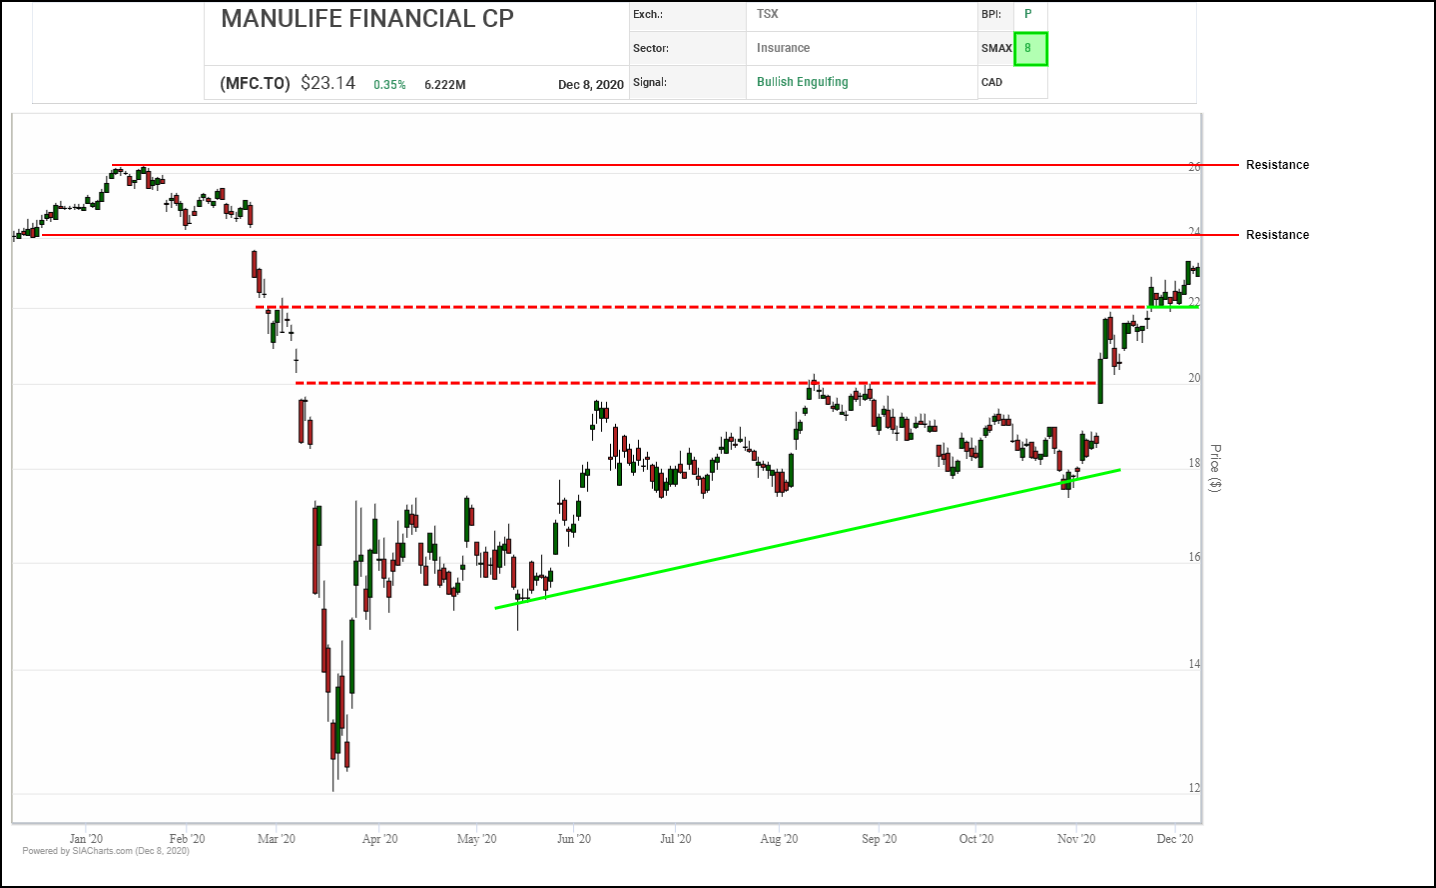This screenshot has height=888, width=1436.
Task: Click the Dec '20 label on time axis
Action: click(x=1174, y=839)
